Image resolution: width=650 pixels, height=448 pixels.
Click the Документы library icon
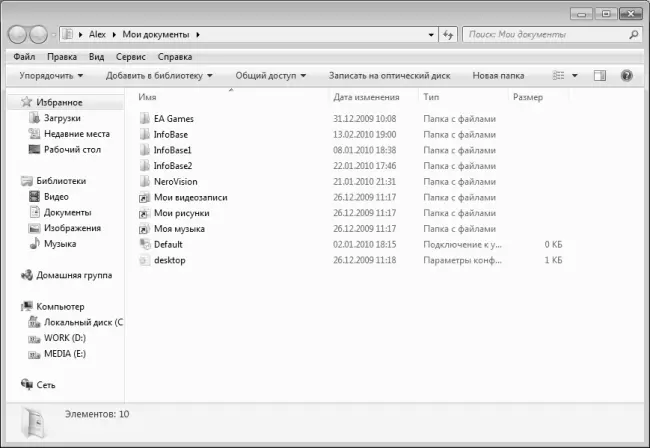[x=34, y=212]
